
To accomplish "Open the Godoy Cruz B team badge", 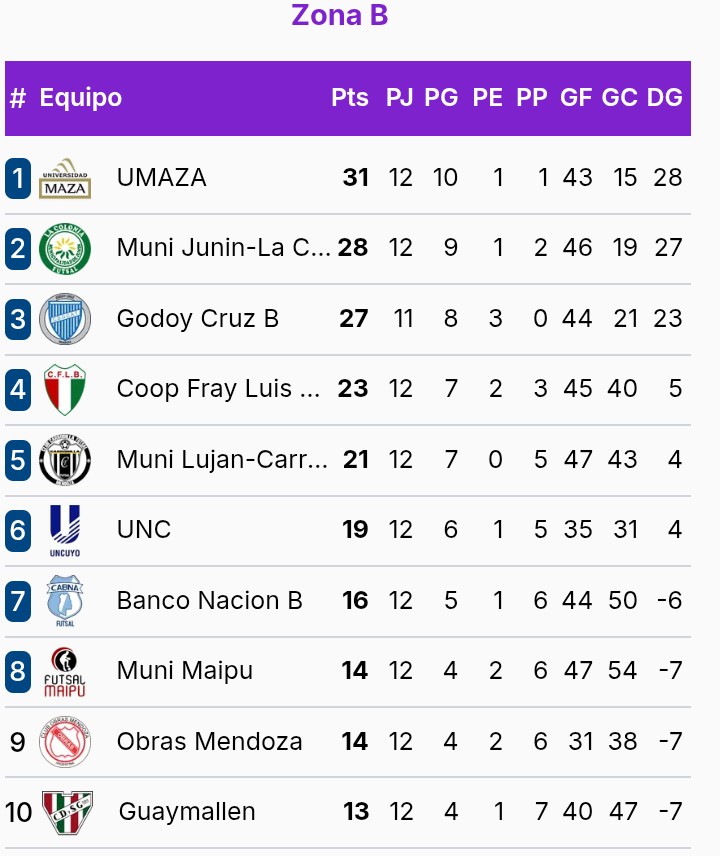I will [65, 319].
